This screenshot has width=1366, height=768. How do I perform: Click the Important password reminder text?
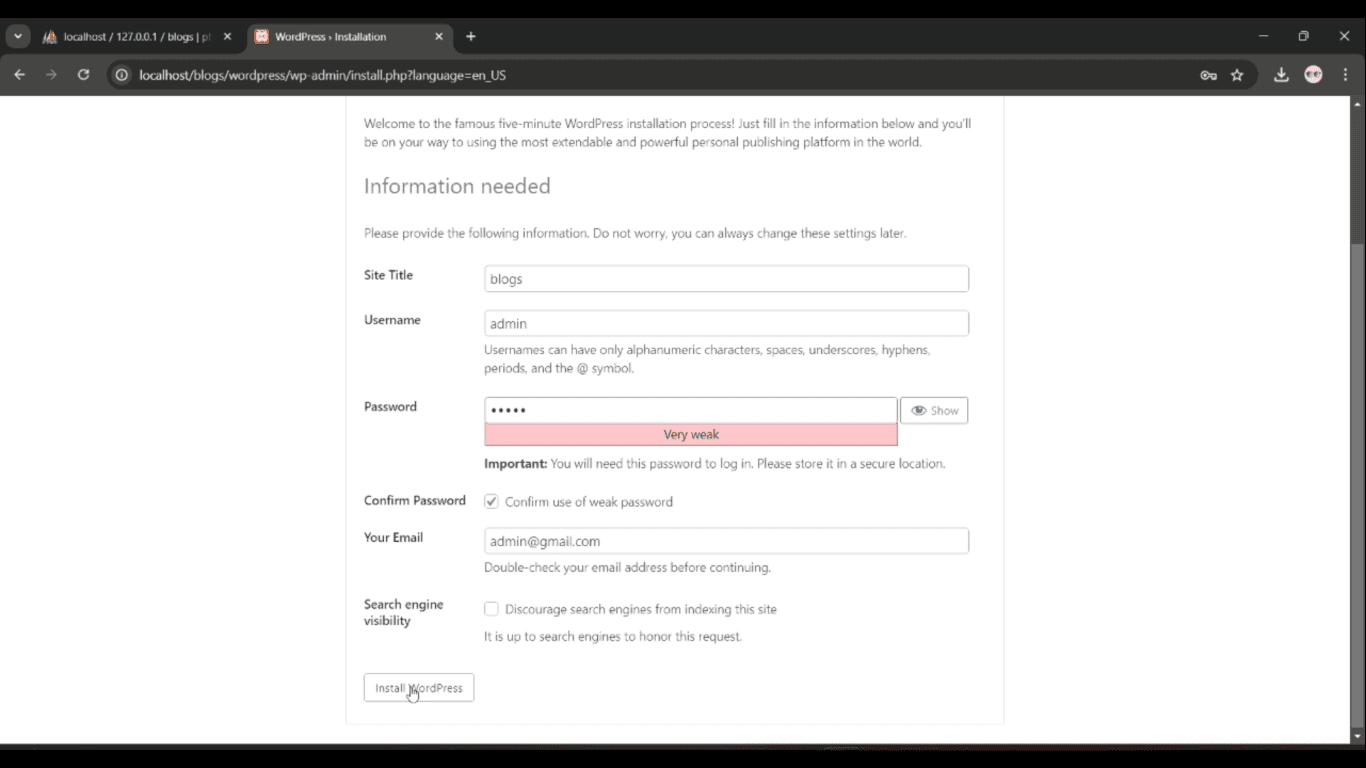coord(714,464)
